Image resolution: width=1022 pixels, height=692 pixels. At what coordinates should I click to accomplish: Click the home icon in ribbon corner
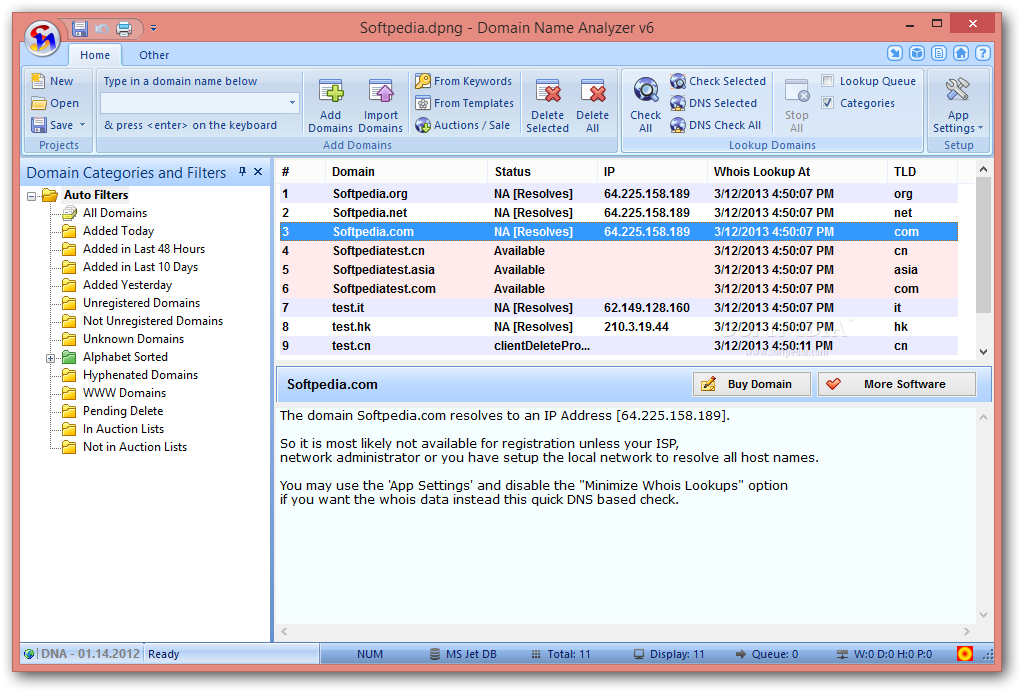point(961,53)
